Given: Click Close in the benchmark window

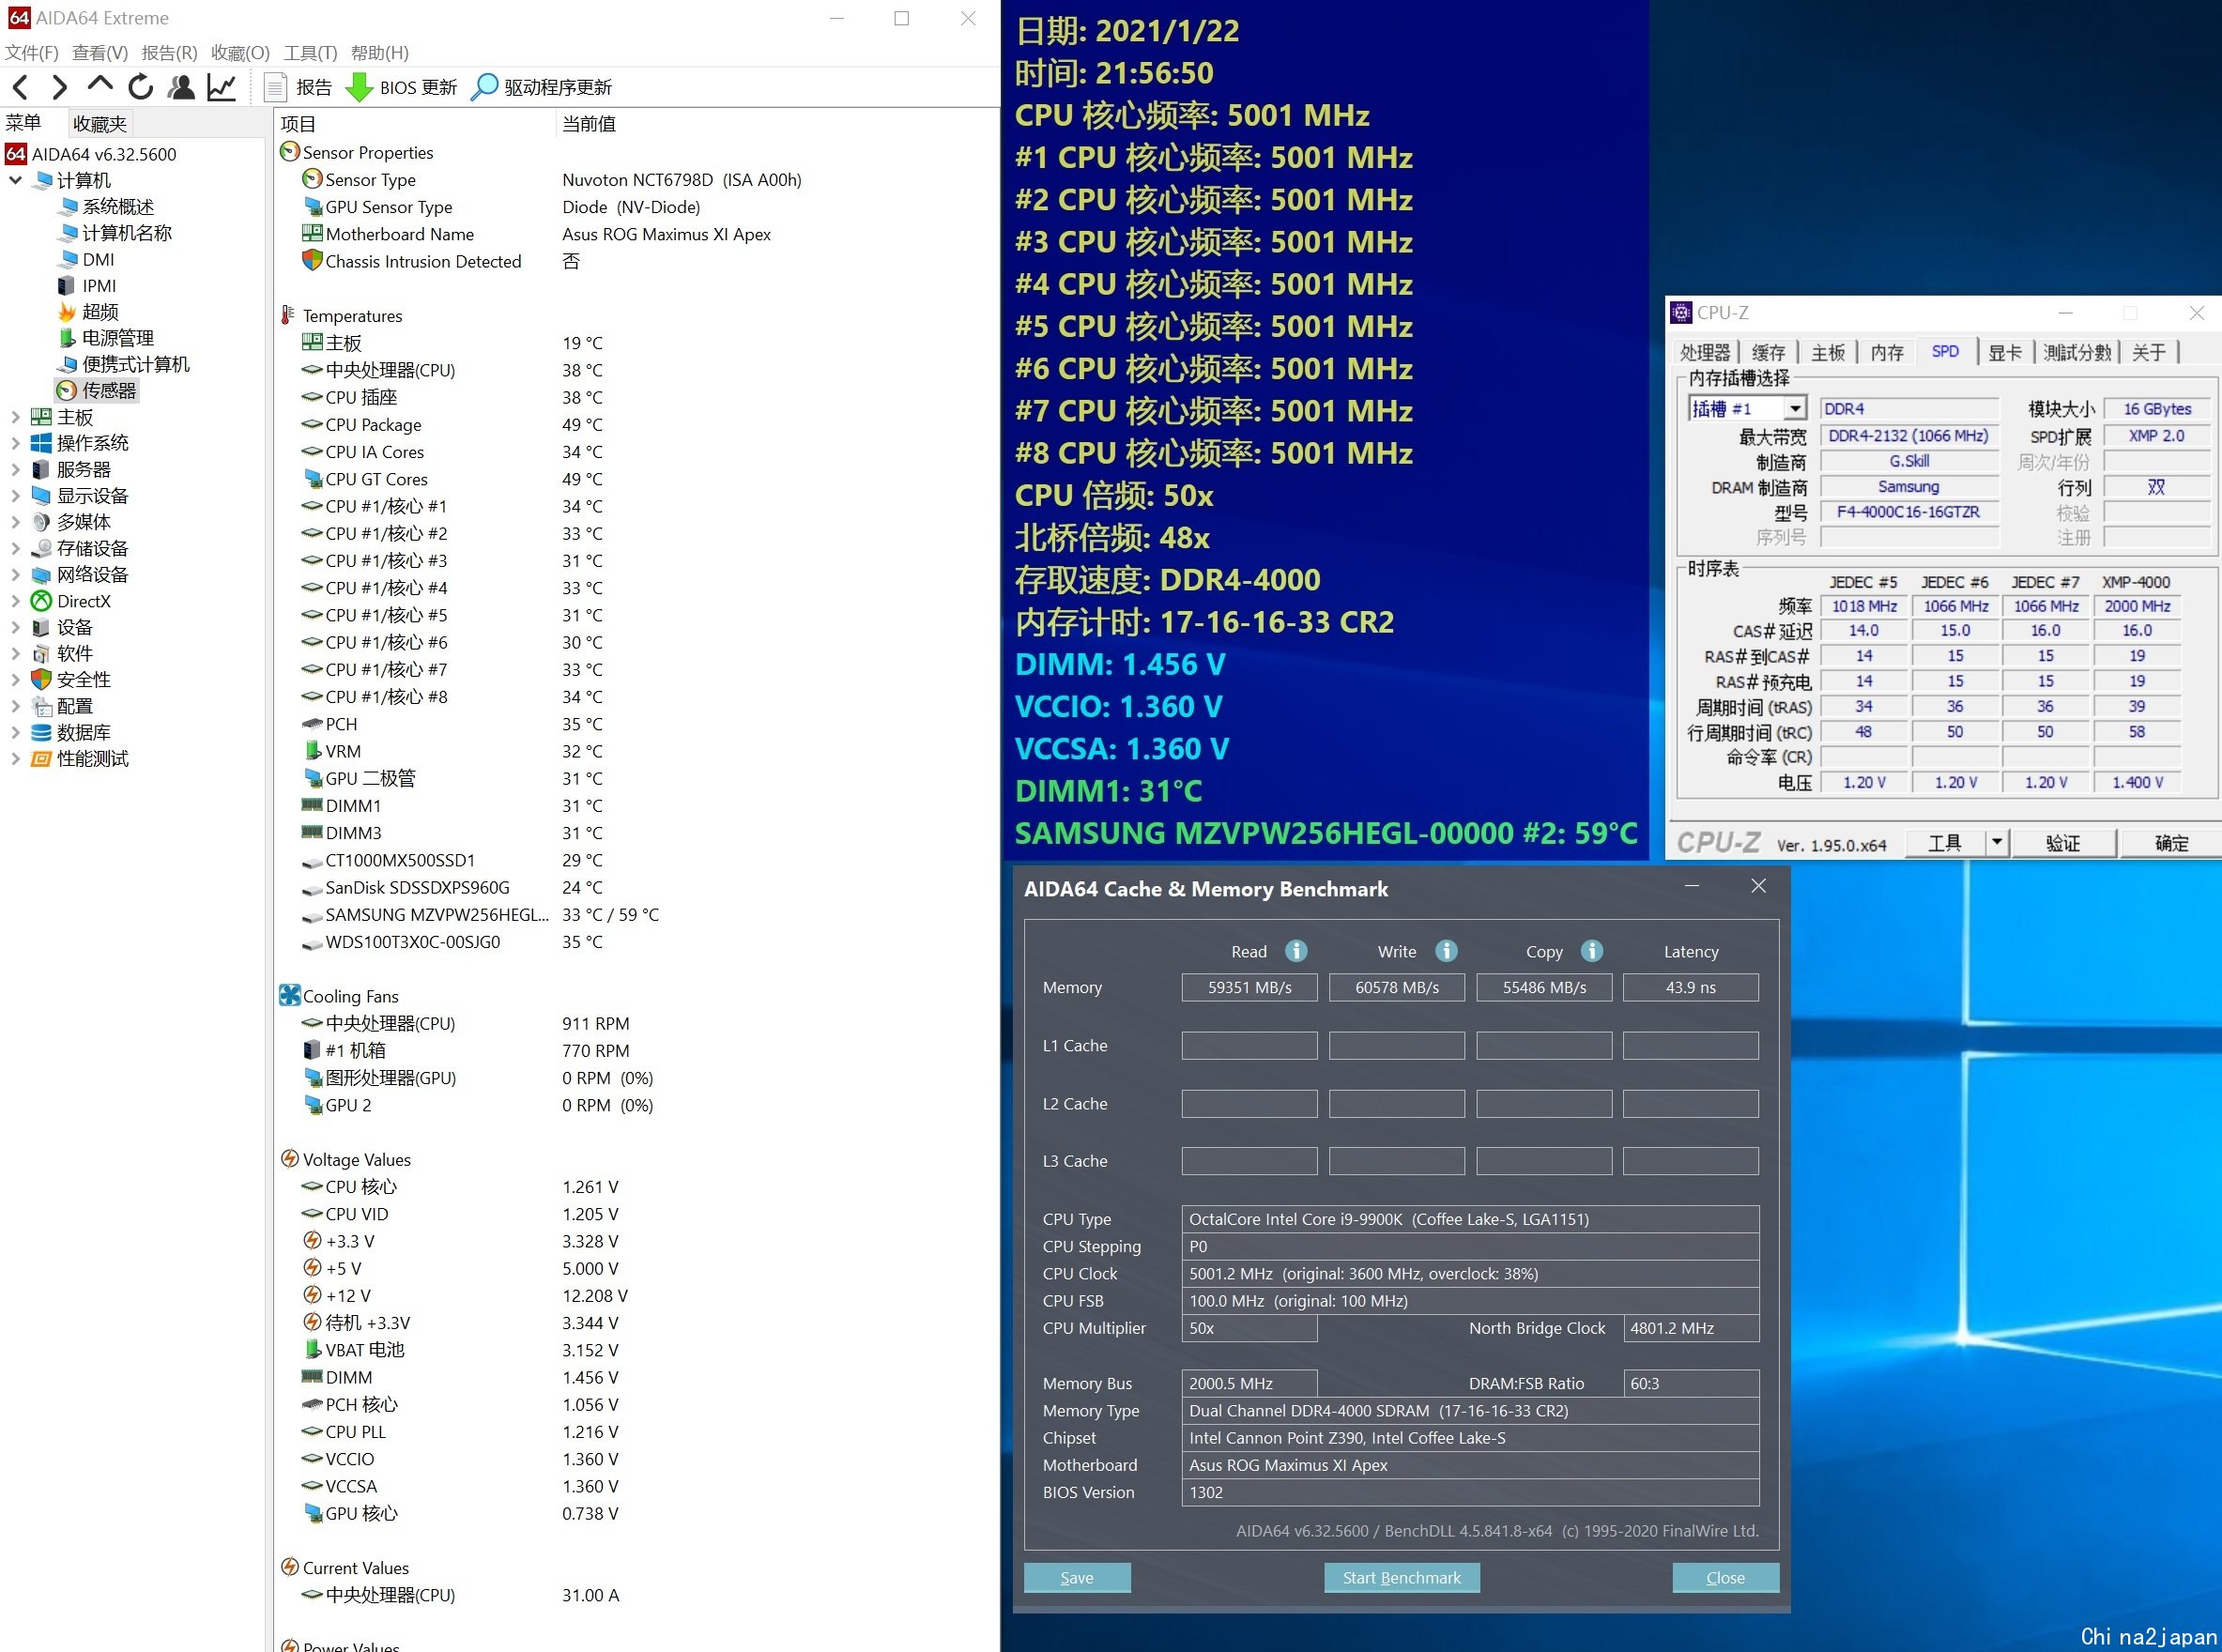Looking at the screenshot, I should [x=1725, y=1577].
